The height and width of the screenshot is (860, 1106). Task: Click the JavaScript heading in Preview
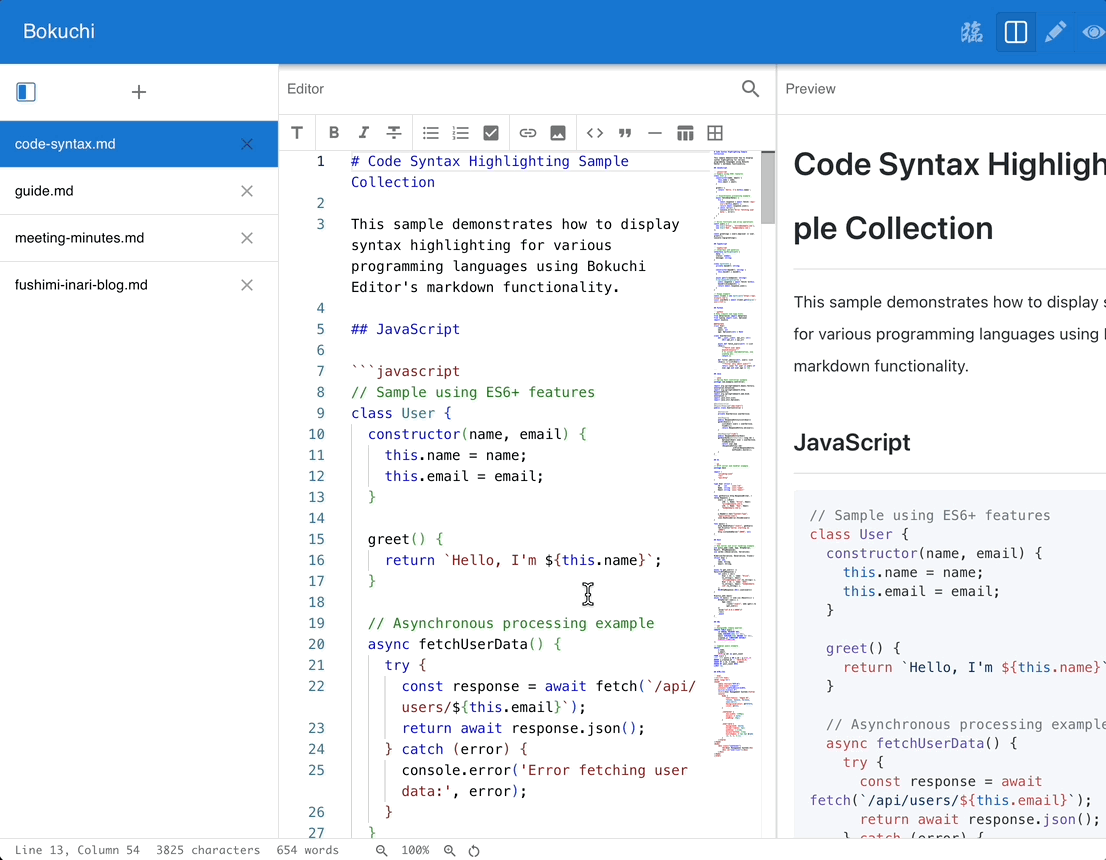[x=852, y=442]
